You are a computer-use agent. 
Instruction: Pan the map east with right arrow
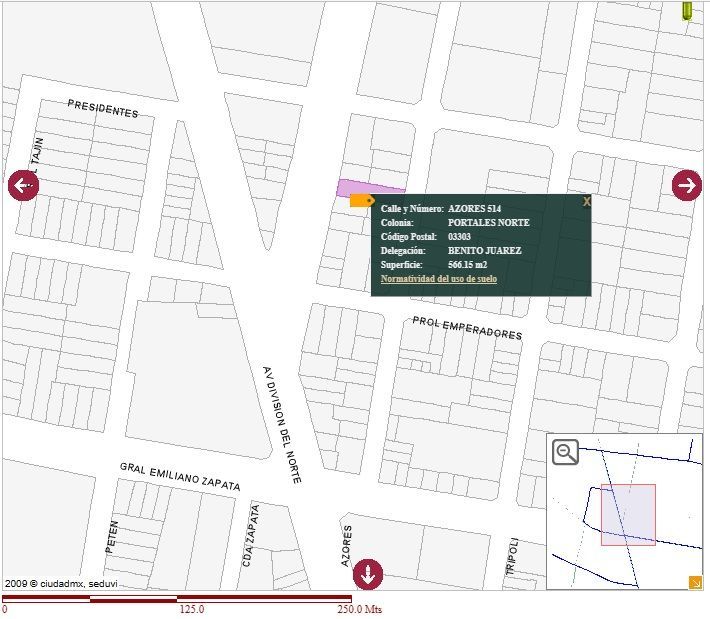(687, 185)
